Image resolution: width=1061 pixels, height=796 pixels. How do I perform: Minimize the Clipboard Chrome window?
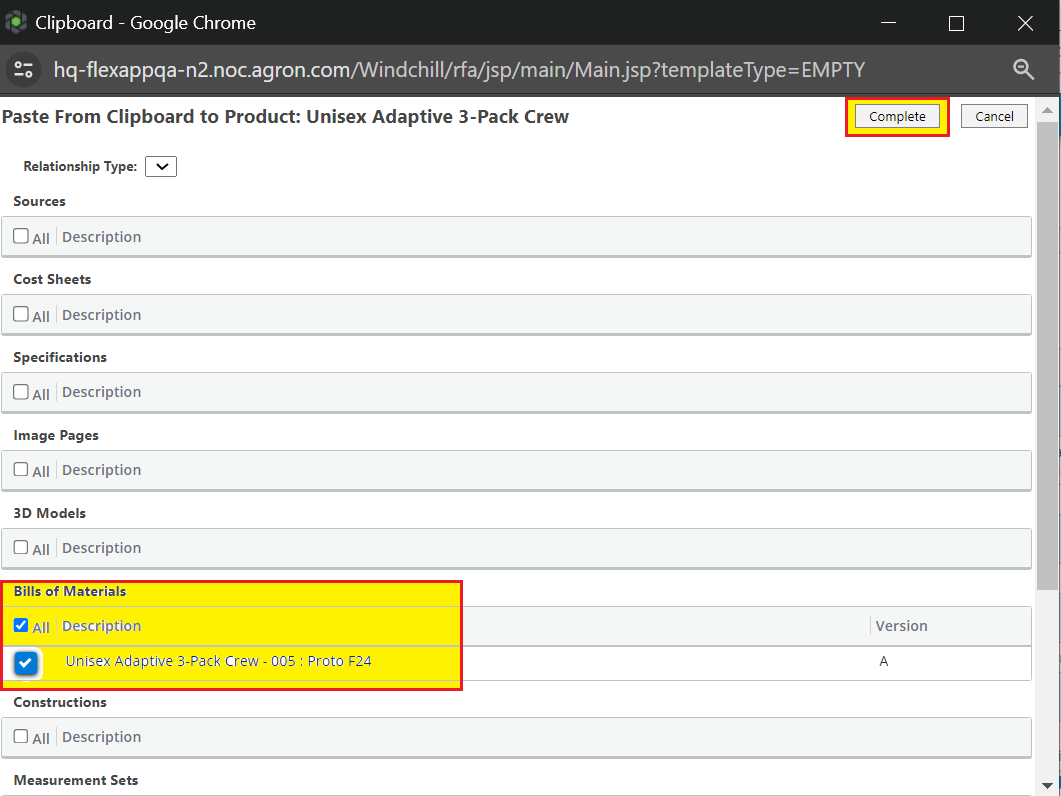(888, 23)
